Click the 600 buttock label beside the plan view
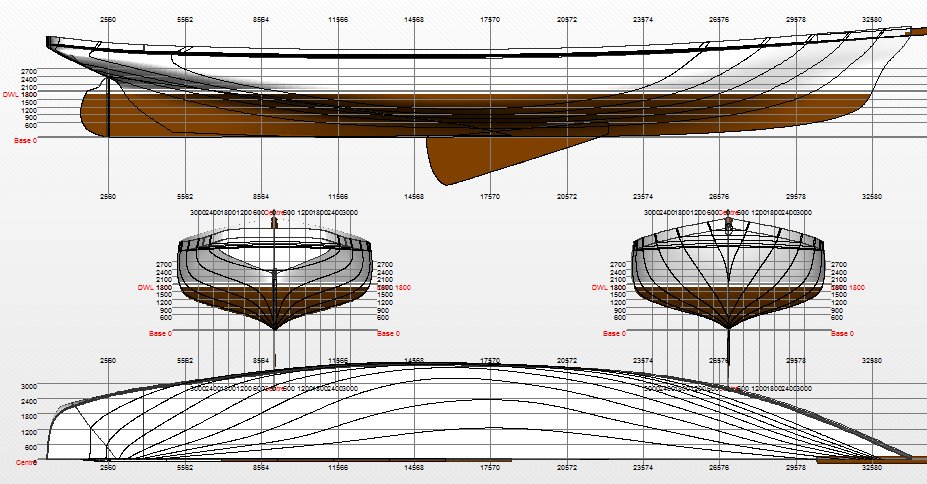The width and height of the screenshot is (927, 484). pos(31,447)
